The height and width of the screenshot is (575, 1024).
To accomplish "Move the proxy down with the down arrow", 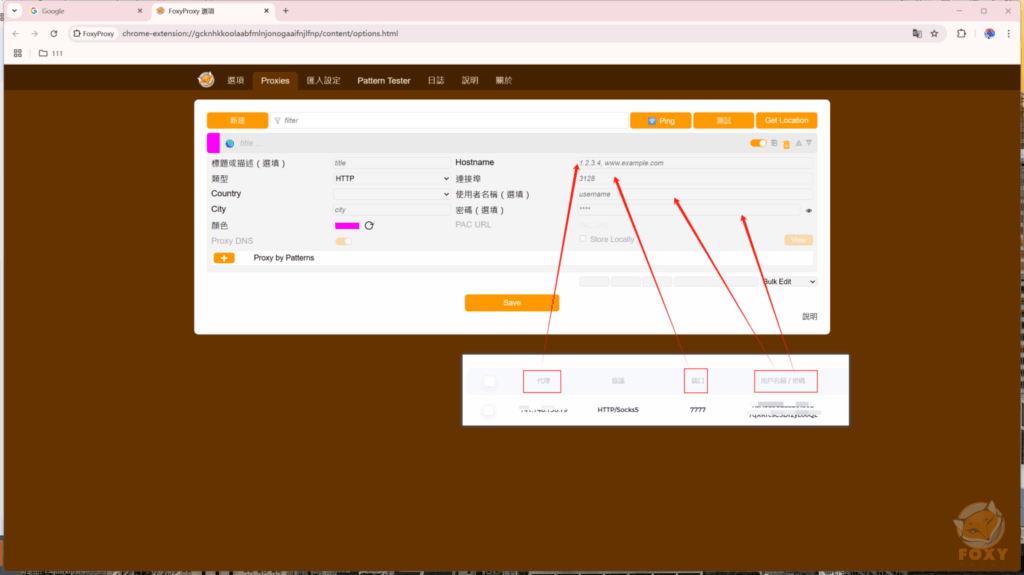I will click(x=809, y=143).
